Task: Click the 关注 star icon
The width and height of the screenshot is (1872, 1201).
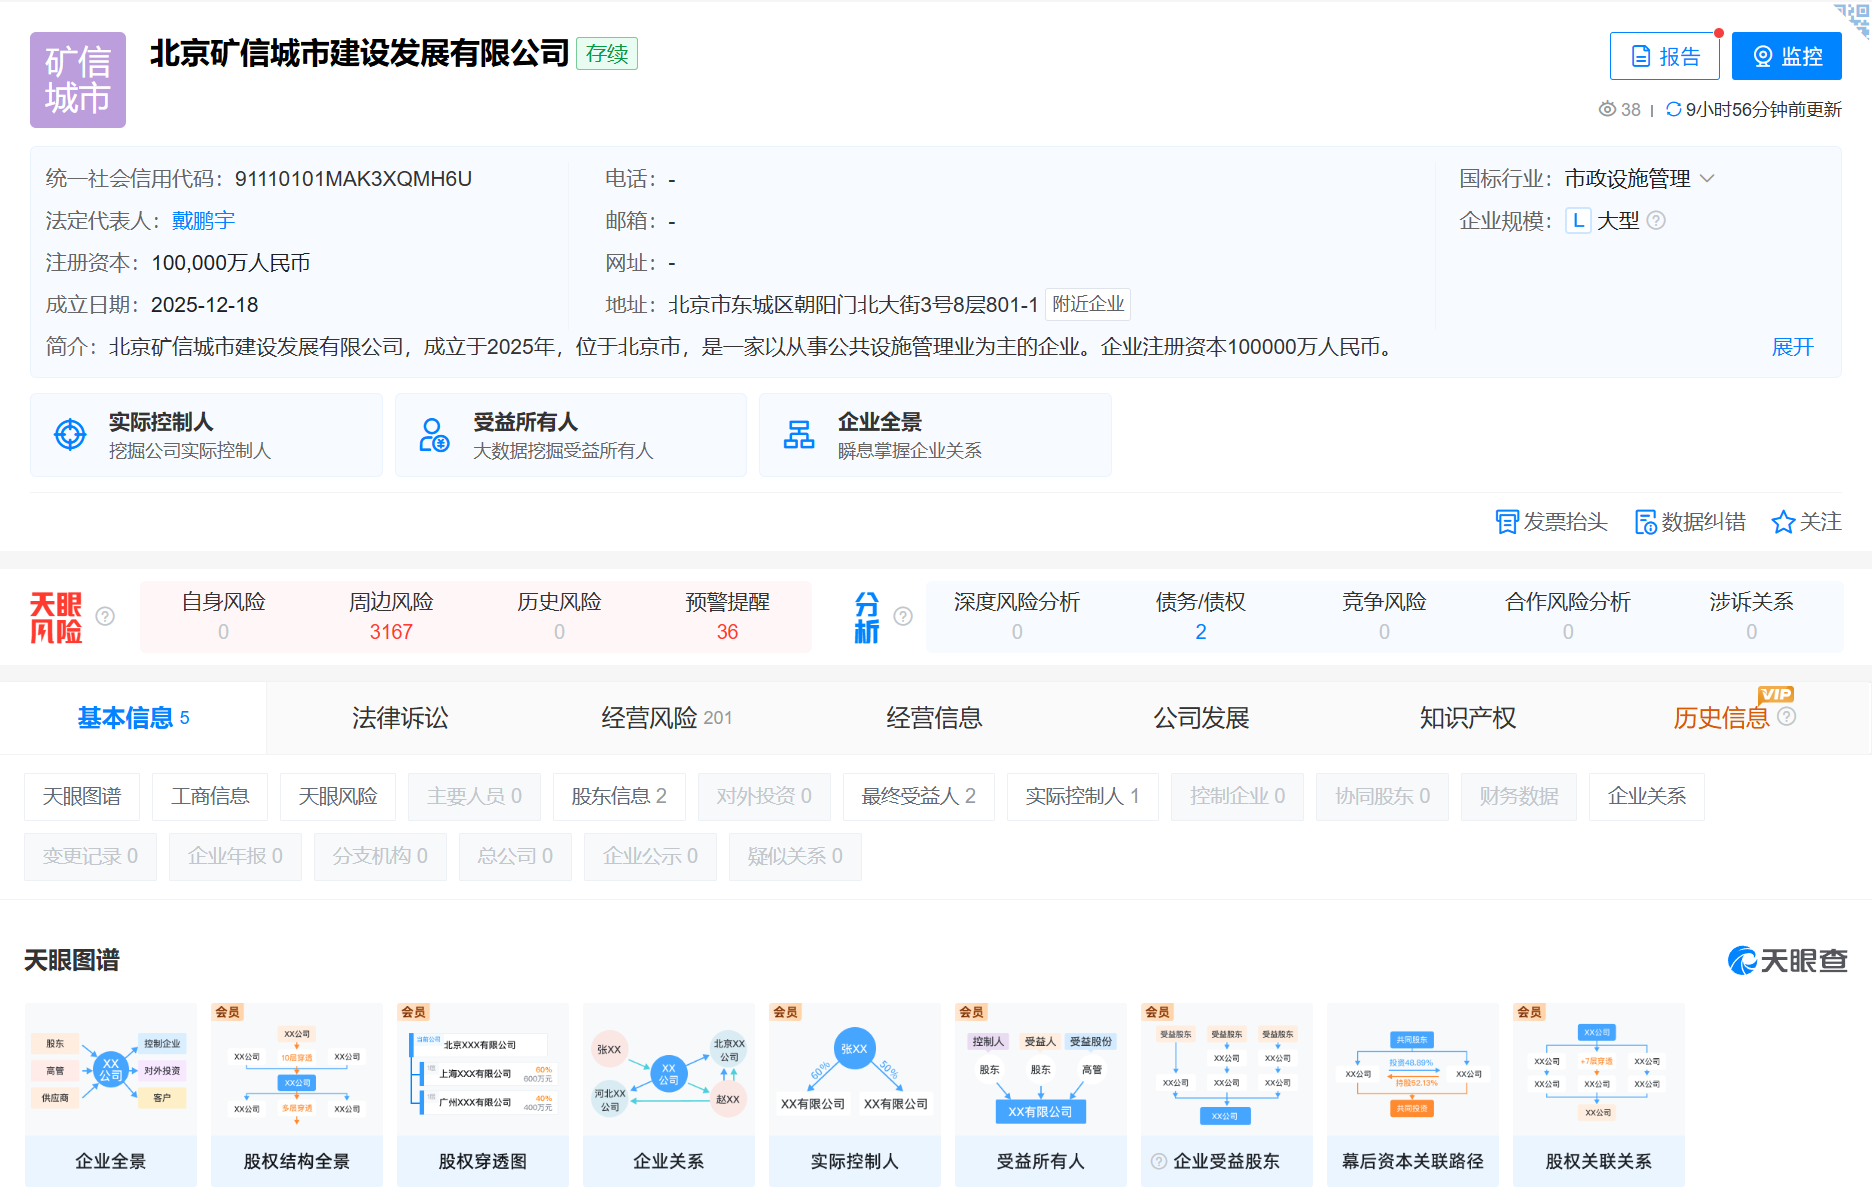Action: [1783, 522]
